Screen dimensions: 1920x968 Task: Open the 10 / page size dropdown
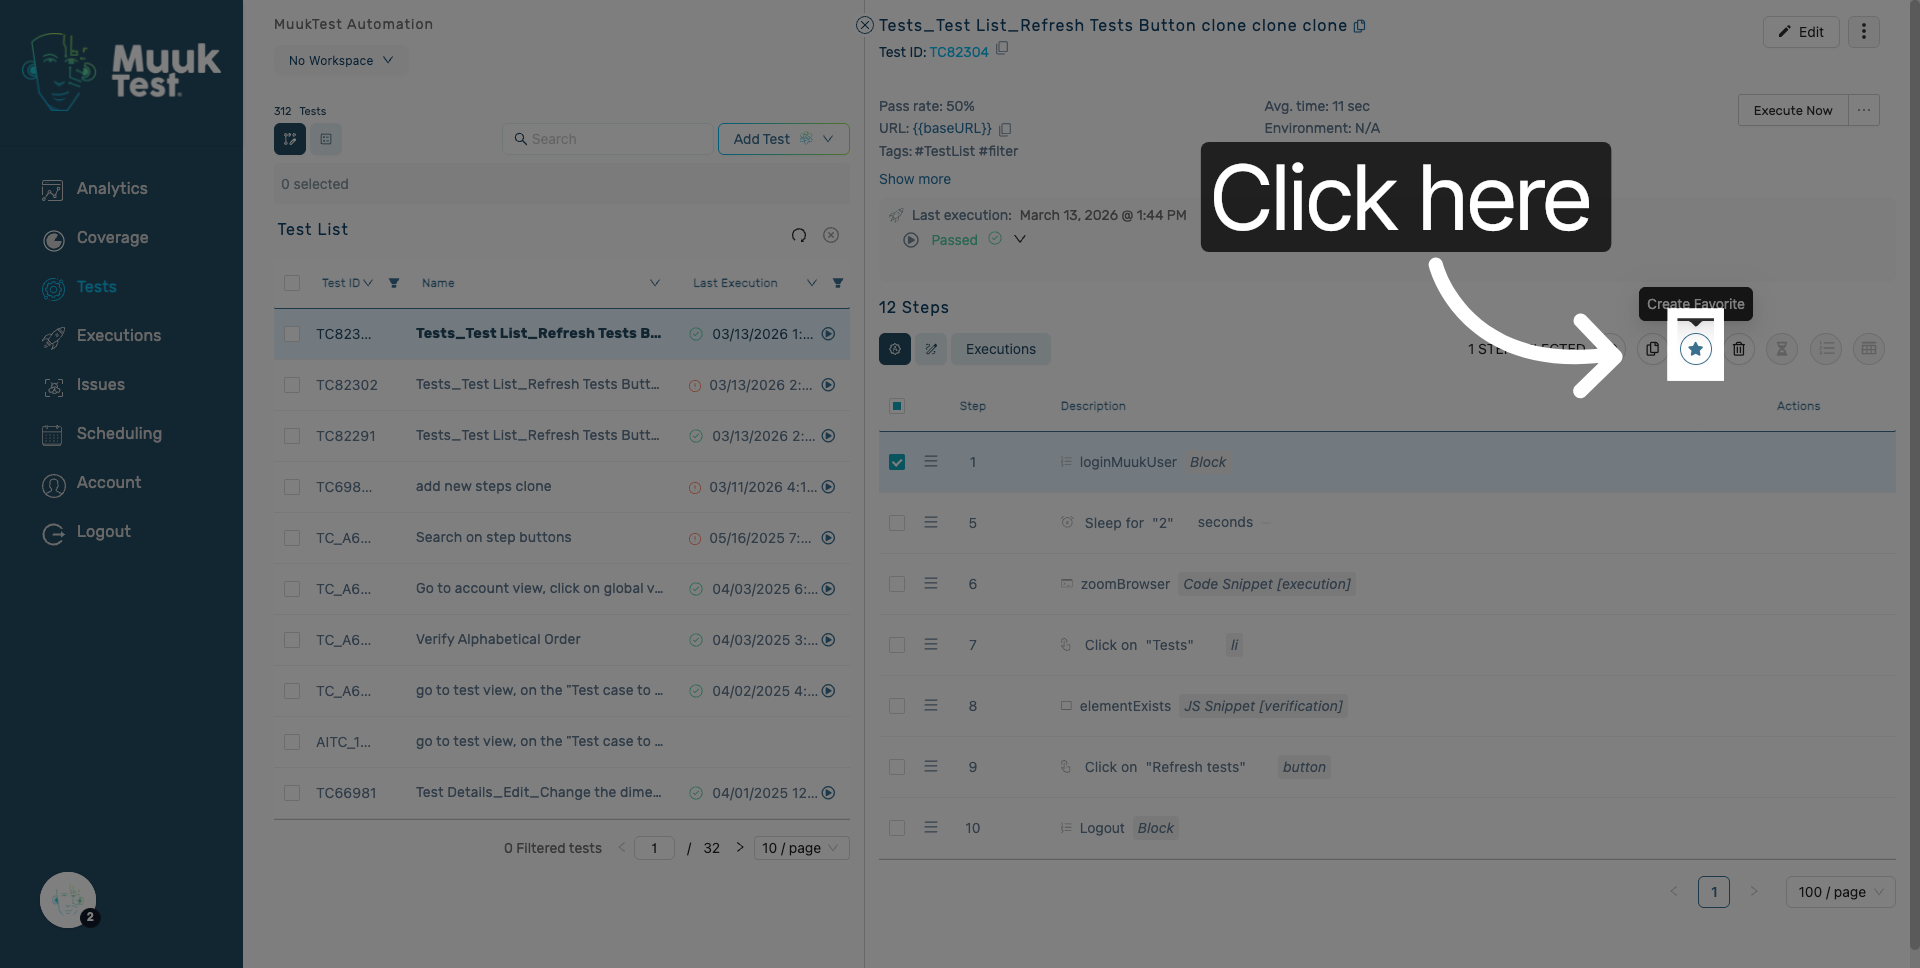tap(801, 848)
